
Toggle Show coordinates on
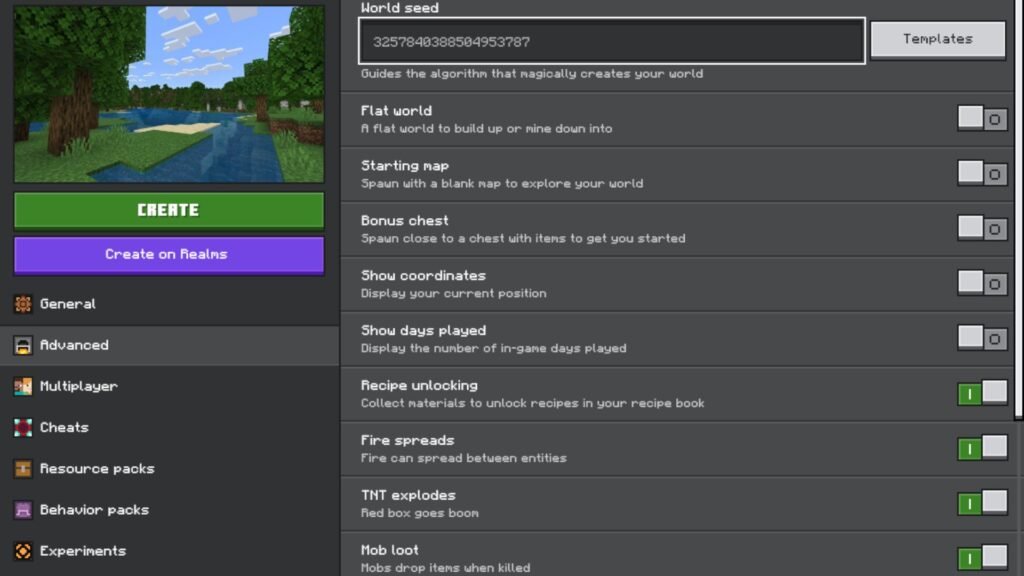click(x=982, y=283)
